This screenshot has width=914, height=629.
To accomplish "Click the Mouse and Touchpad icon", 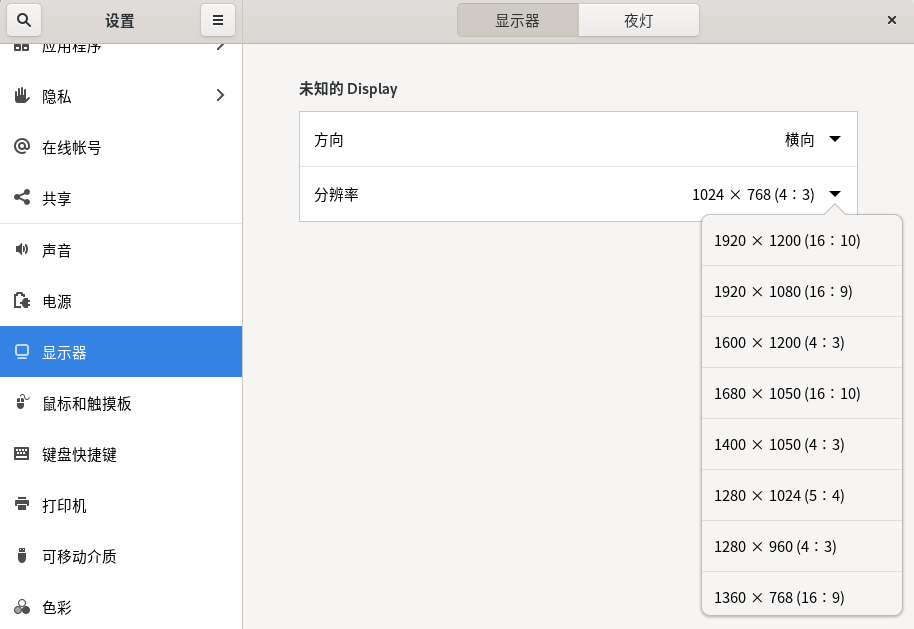I will [x=22, y=403].
